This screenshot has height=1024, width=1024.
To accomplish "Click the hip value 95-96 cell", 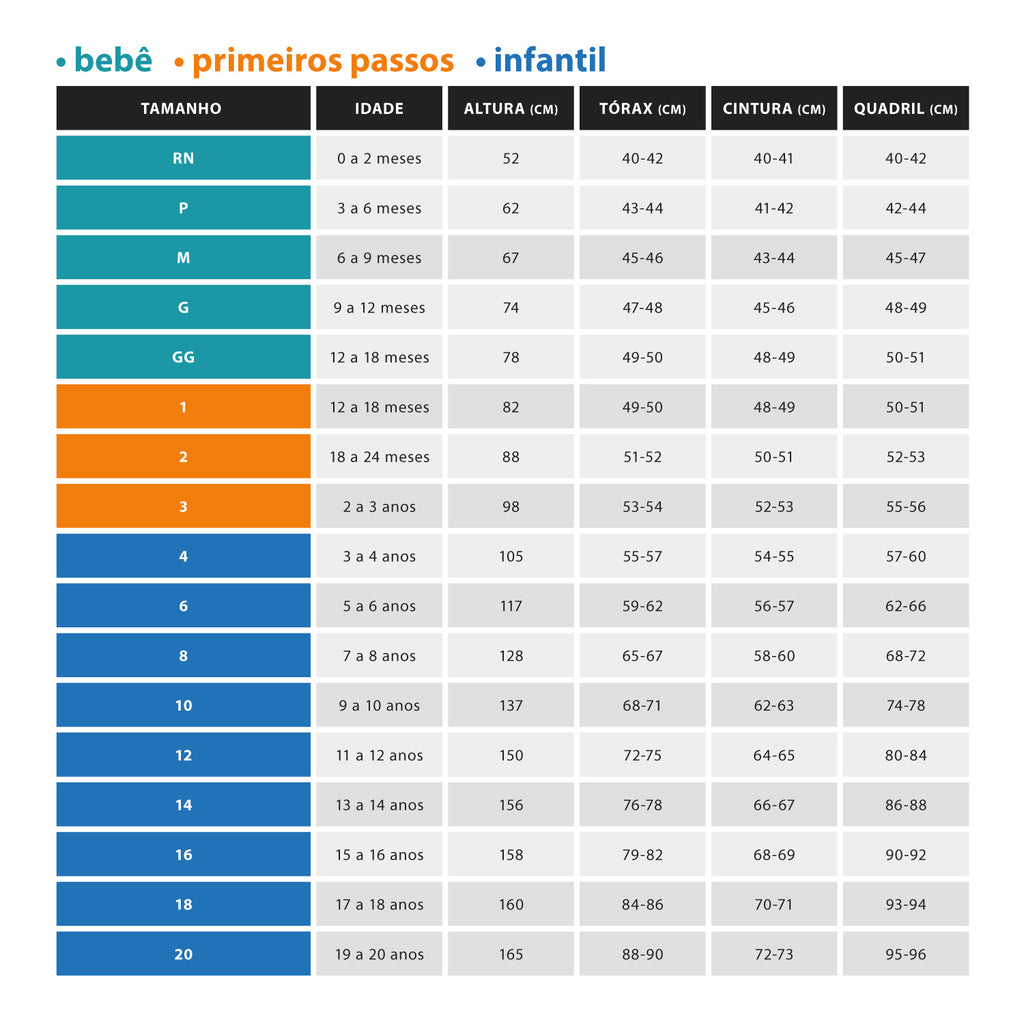I will pos(905,954).
